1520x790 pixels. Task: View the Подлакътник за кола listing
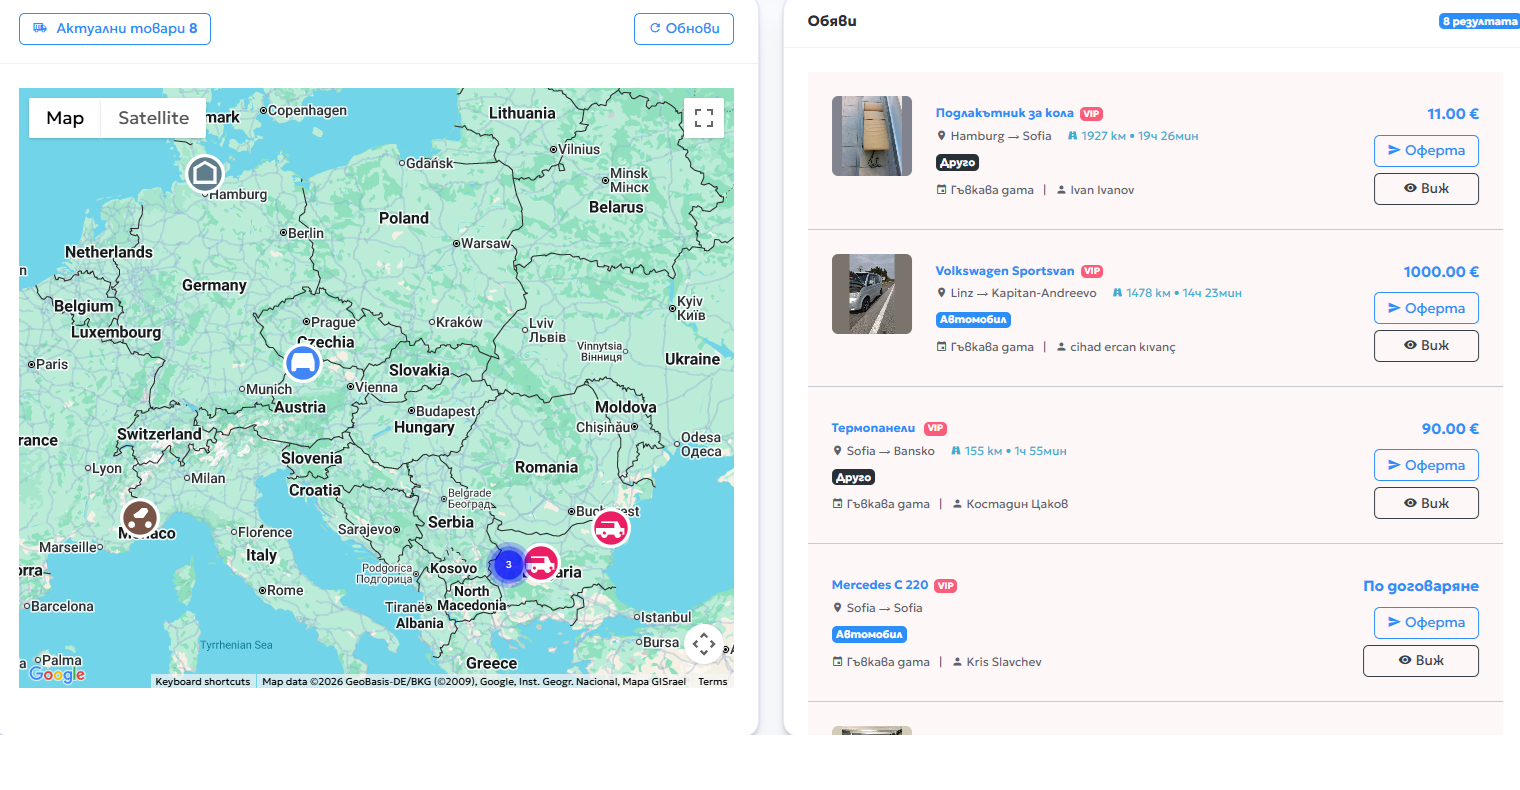coord(1426,189)
